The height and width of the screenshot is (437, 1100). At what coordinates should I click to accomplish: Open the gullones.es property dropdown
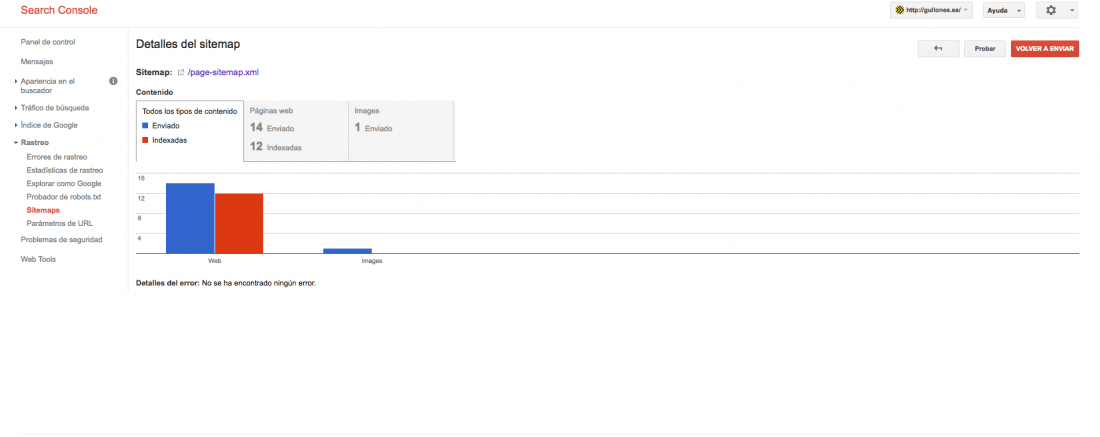[932, 11]
